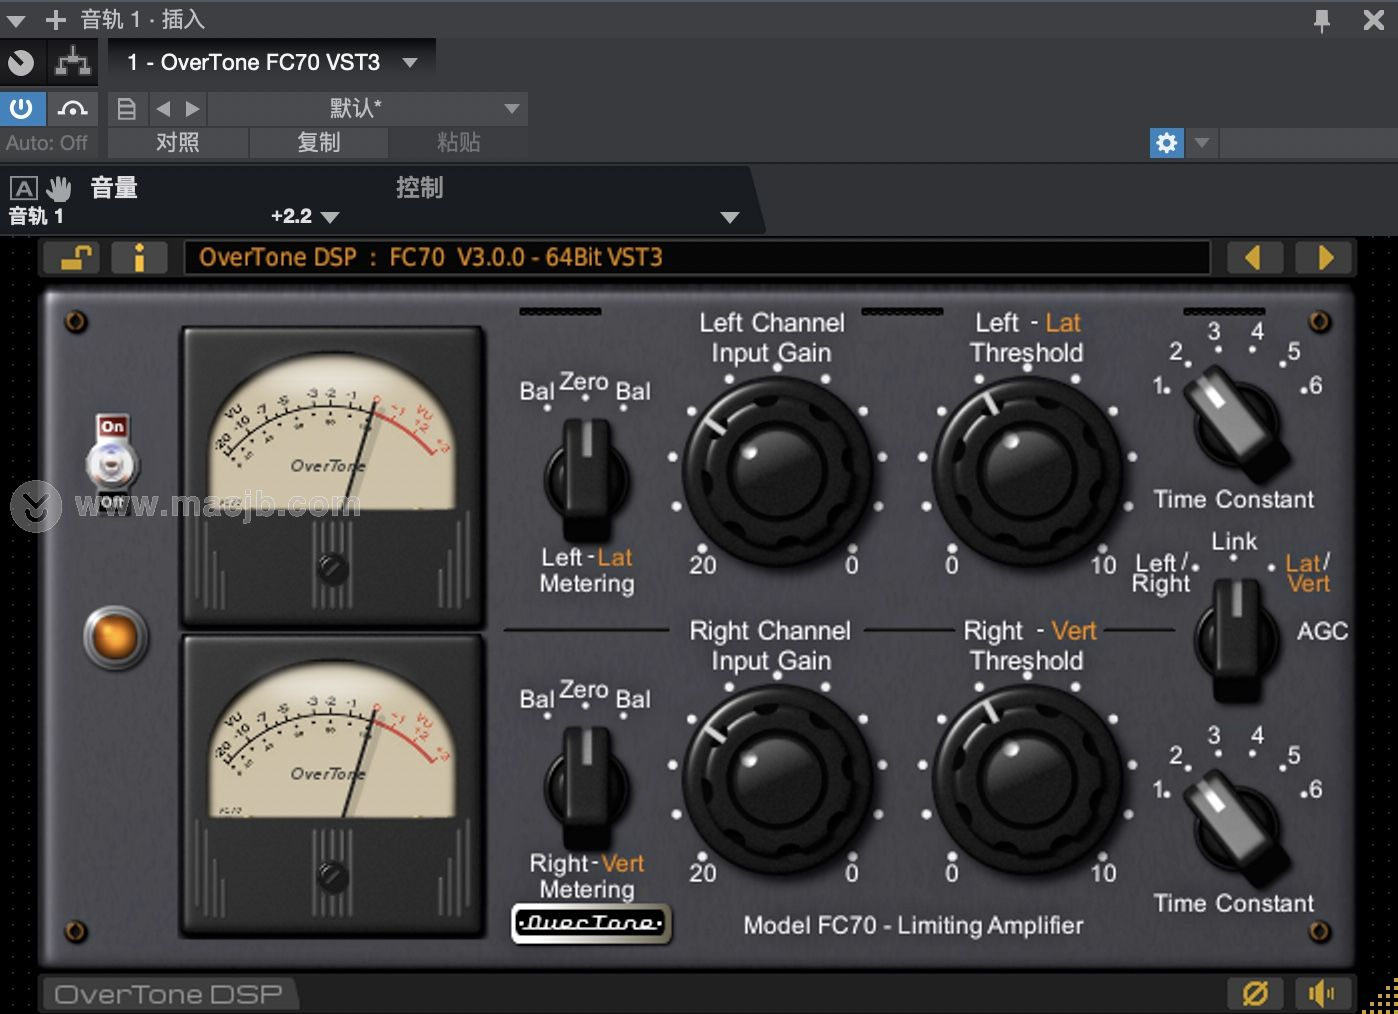The height and width of the screenshot is (1014, 1398).
Task: Open the 默认* preset dropdown
Action: (368, 108)
